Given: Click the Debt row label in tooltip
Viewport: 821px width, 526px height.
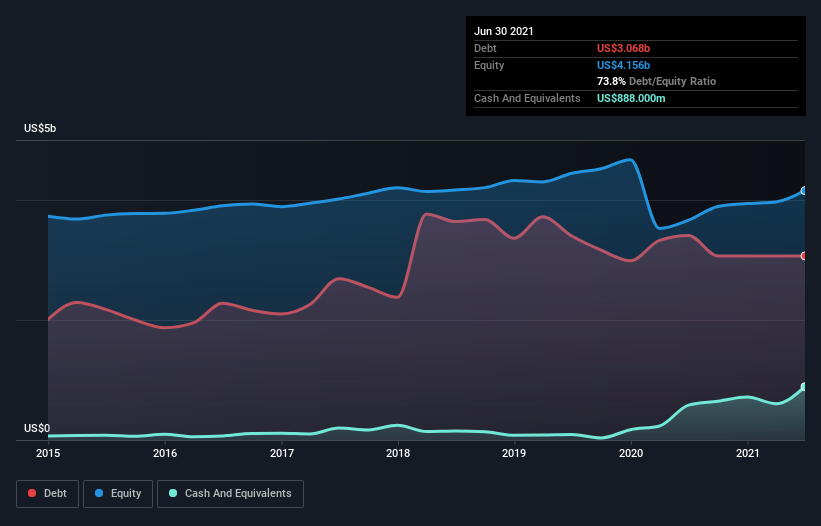Looking at the screenshot, I should [485, 48].
